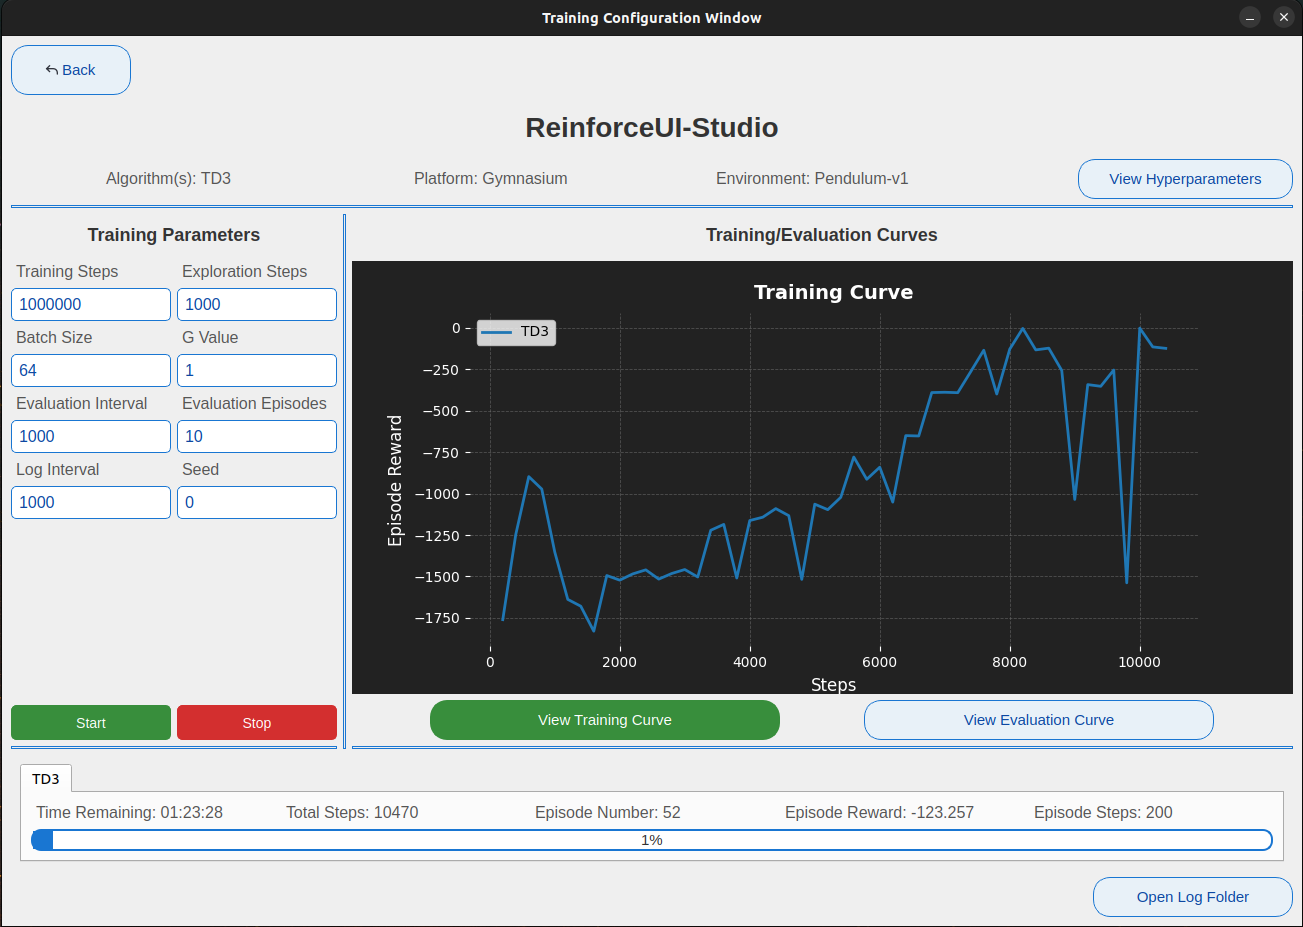Stop the current training session

[x=256, y=722]
